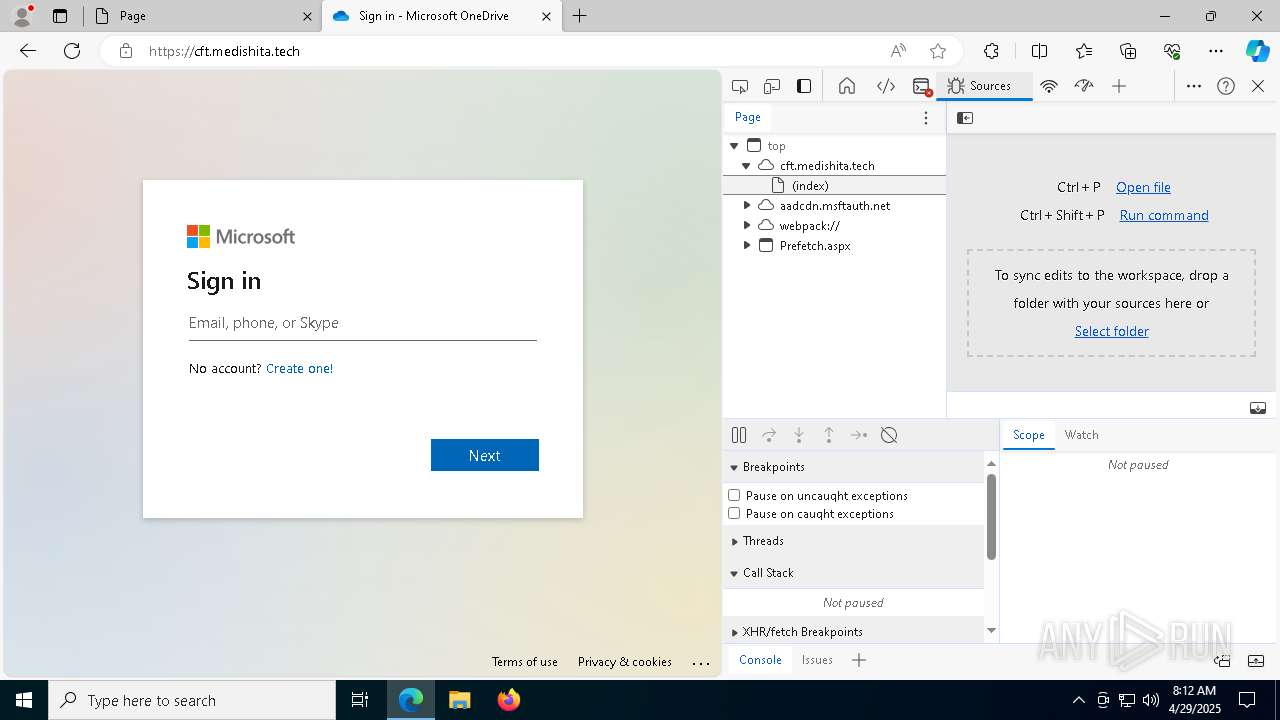1280x720 pixels.
Task: Open the Issues drawer tab
Action: [x=817, y=660]
